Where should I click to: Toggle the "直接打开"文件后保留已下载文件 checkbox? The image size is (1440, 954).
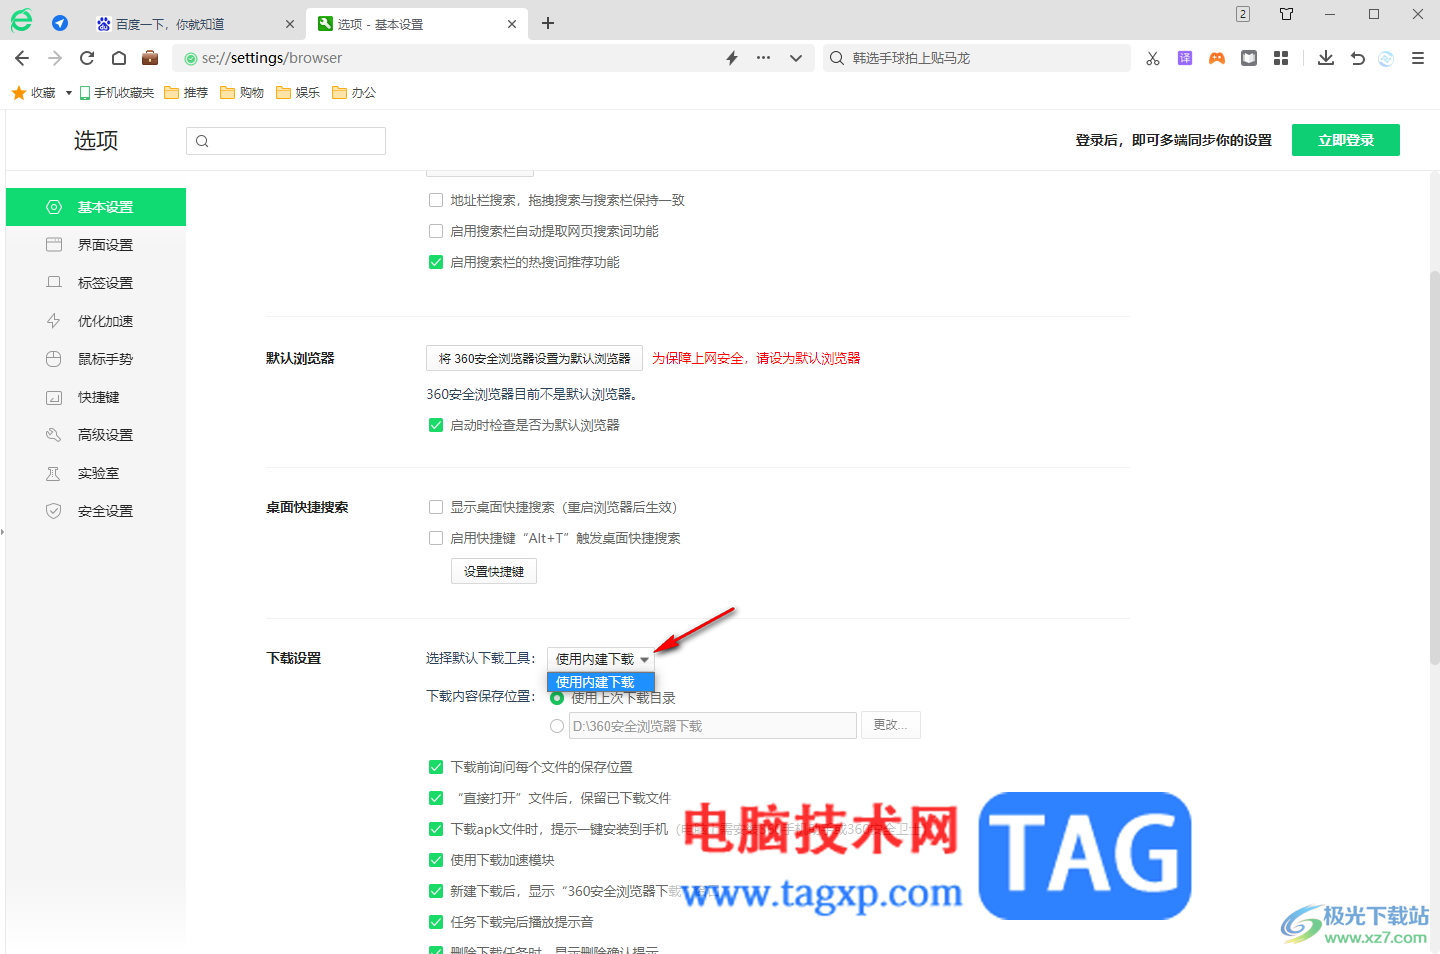click(436, 798)
